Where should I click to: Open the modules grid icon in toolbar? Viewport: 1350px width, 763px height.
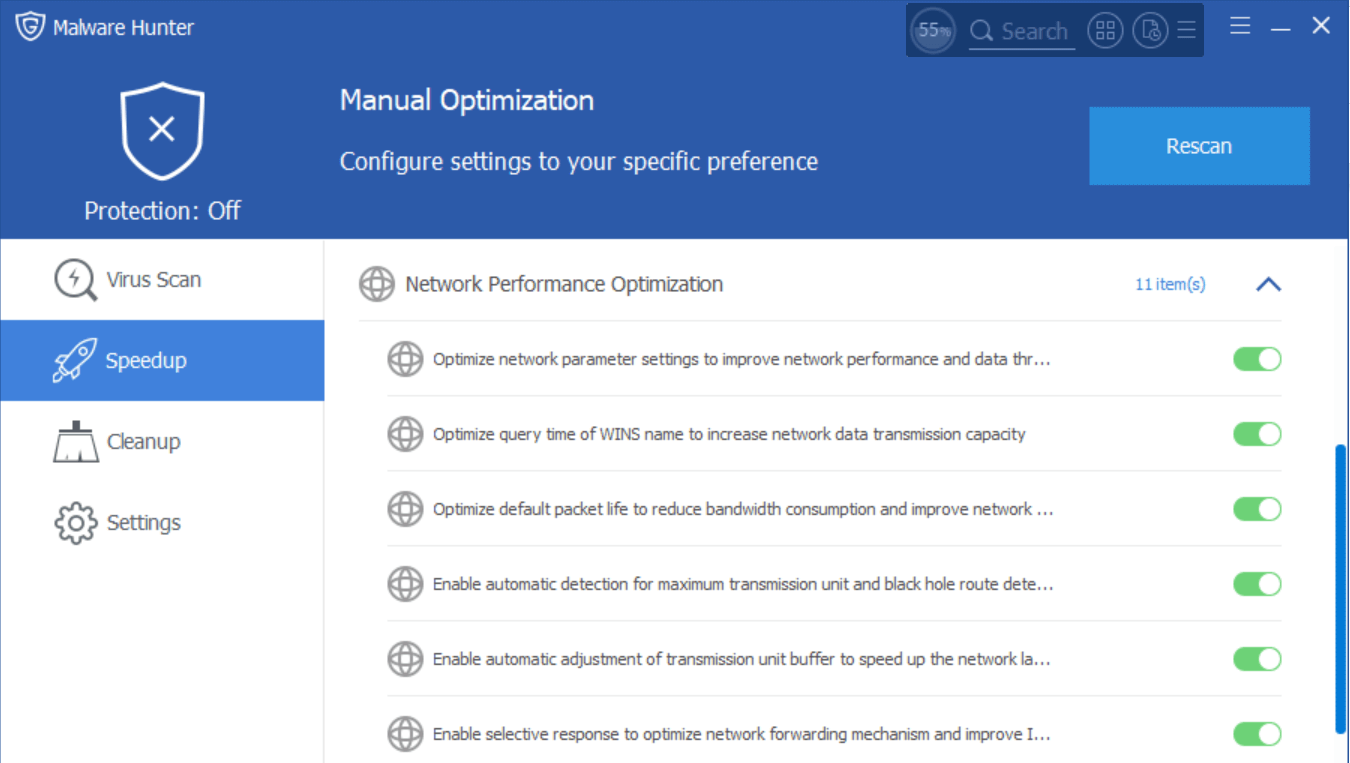coord(1105,31)
